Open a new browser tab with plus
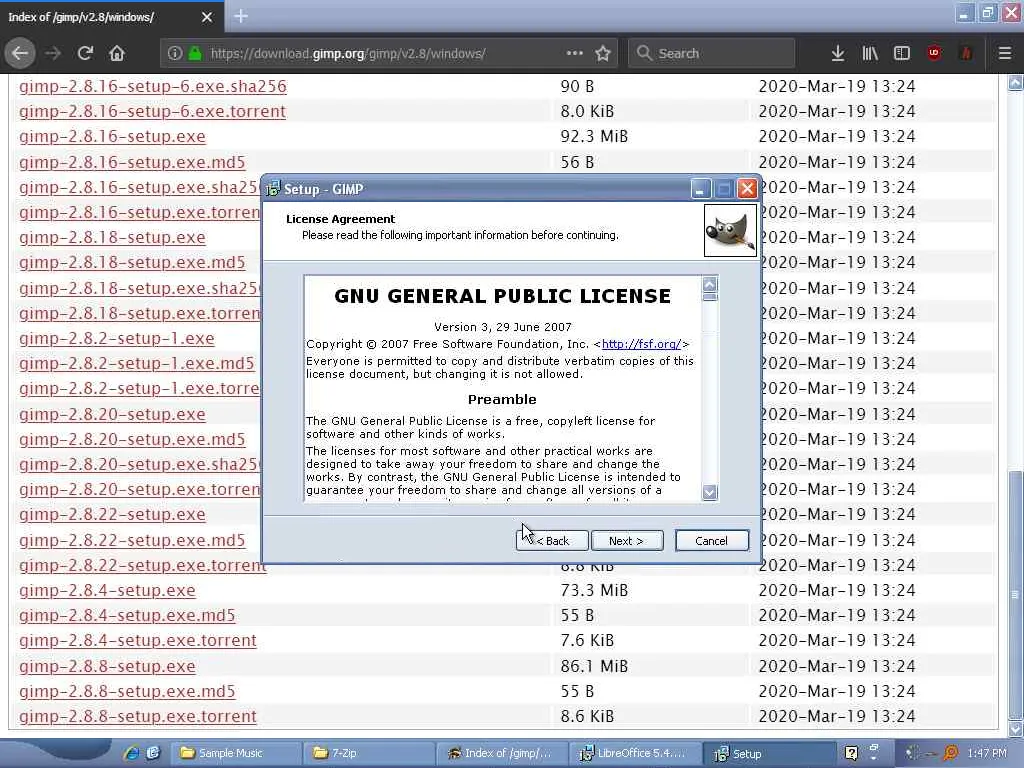The width and height of the screenshot is (1024, 768). (241, 16)
